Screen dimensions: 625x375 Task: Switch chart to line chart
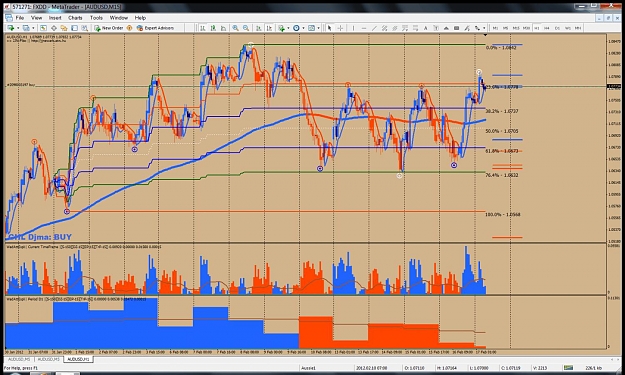coord(223,28)
